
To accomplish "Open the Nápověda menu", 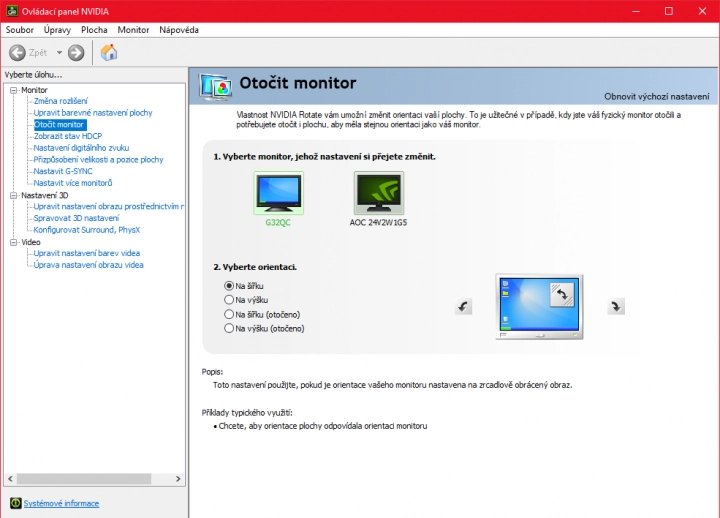I will 179,30.
